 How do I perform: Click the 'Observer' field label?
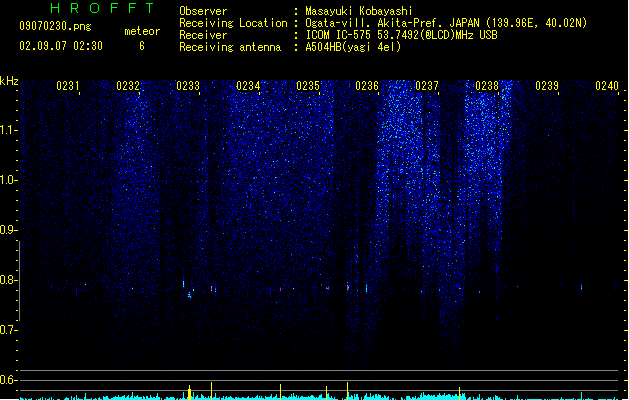(203, 11)
